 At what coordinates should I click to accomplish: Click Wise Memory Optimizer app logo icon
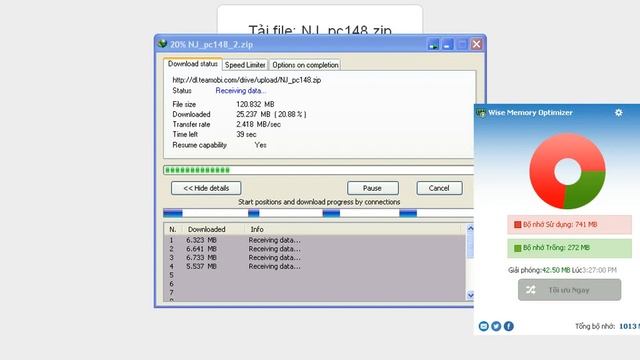tap(481, 113)
